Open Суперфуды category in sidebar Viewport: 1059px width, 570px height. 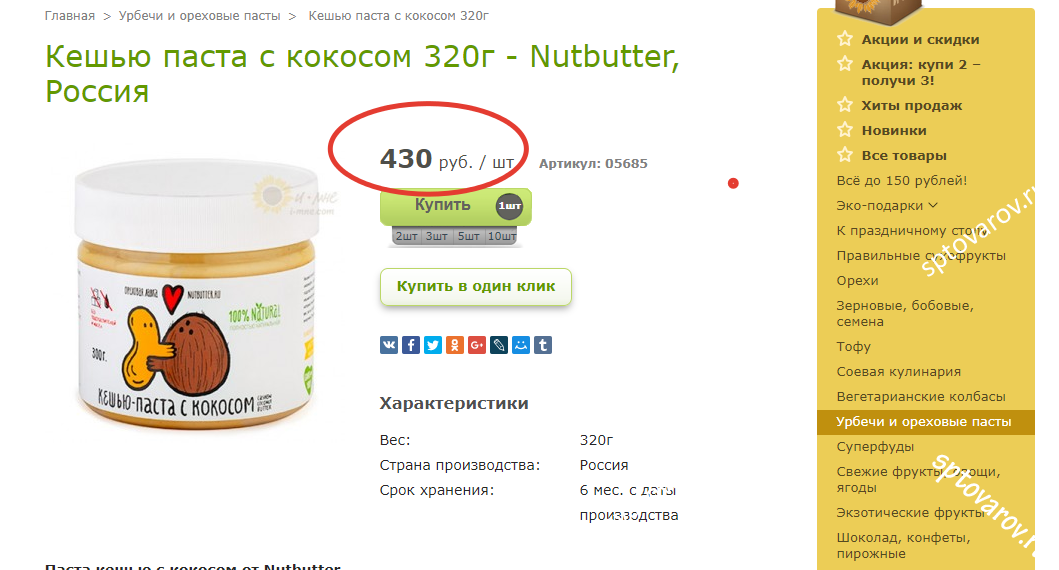pyautogui.click(x=875, y=446)
